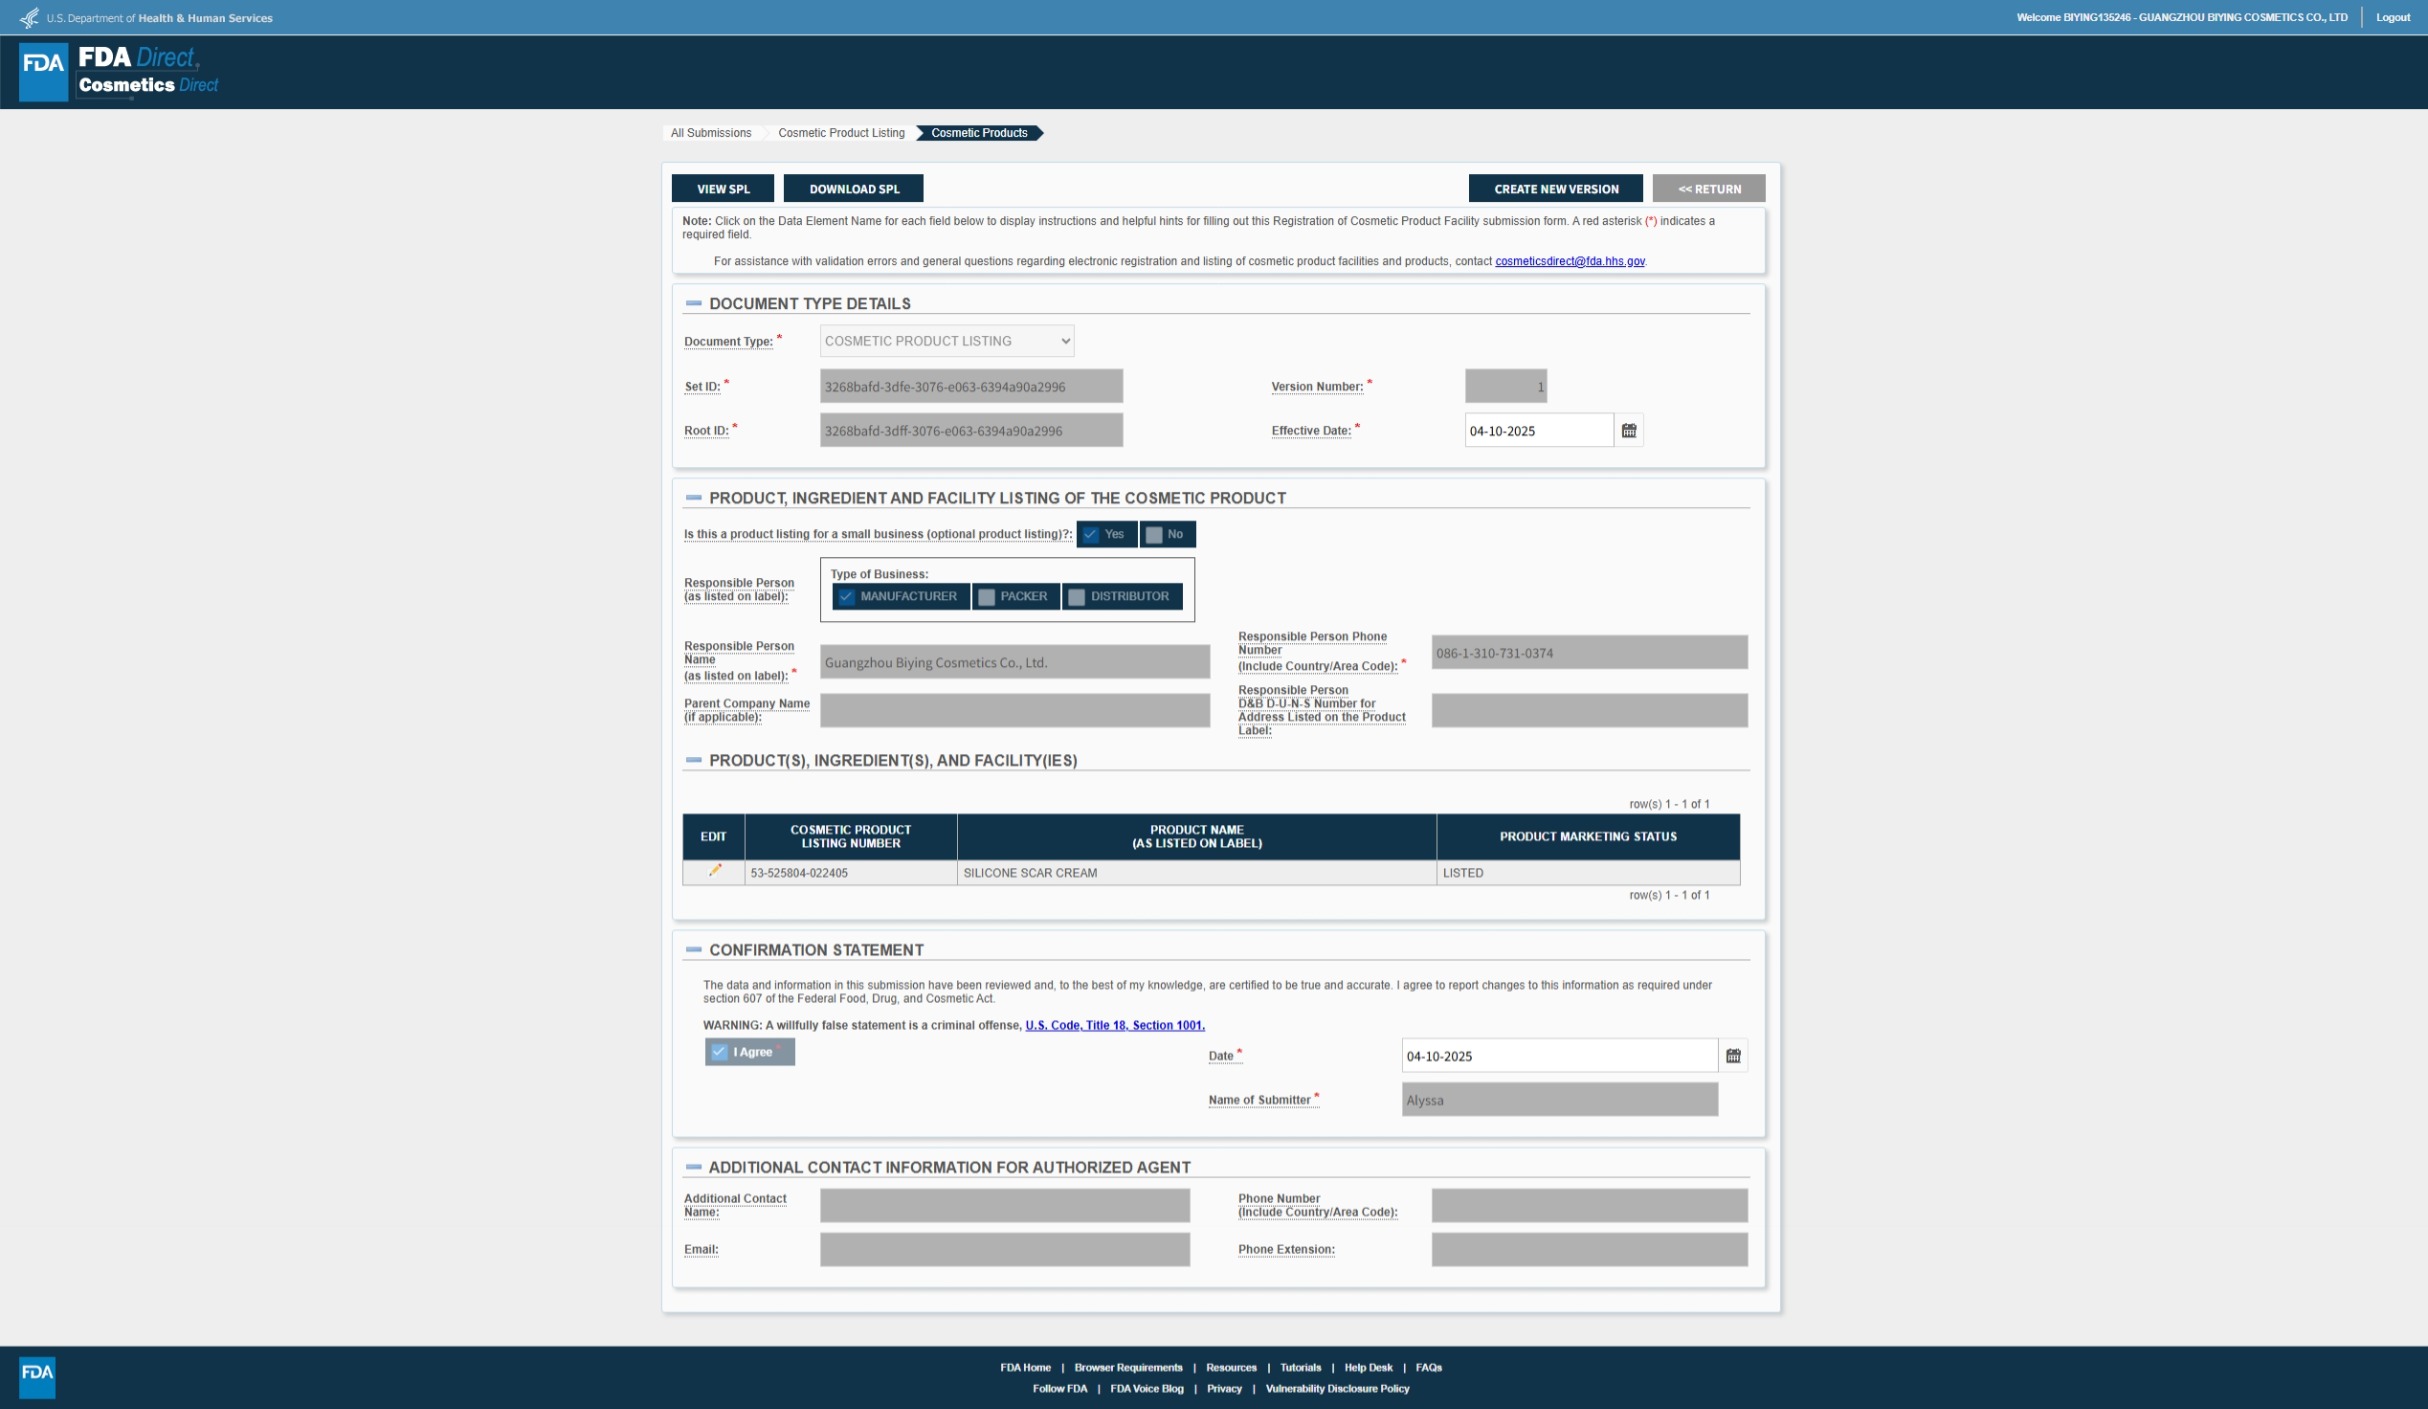Open the Cosmetic Product Listing breadcrumb

point(840,133)
